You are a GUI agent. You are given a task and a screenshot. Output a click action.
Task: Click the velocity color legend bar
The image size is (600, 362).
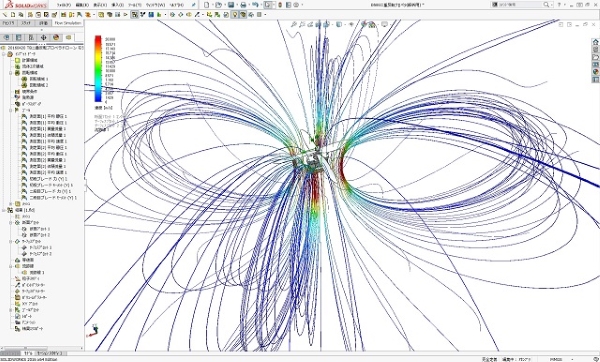click(98, 69)
